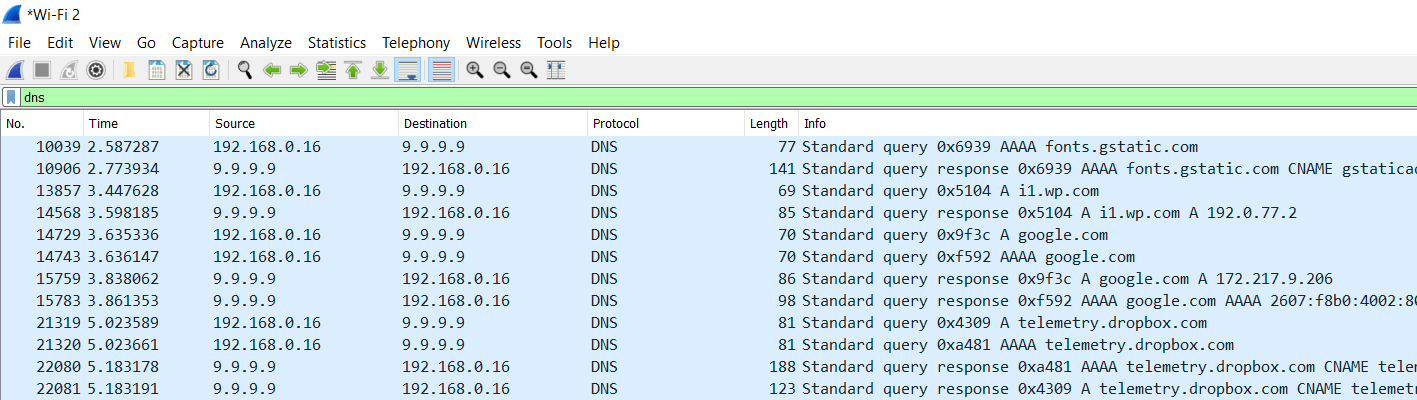Jump to the last packet icon

pos(380,70)
